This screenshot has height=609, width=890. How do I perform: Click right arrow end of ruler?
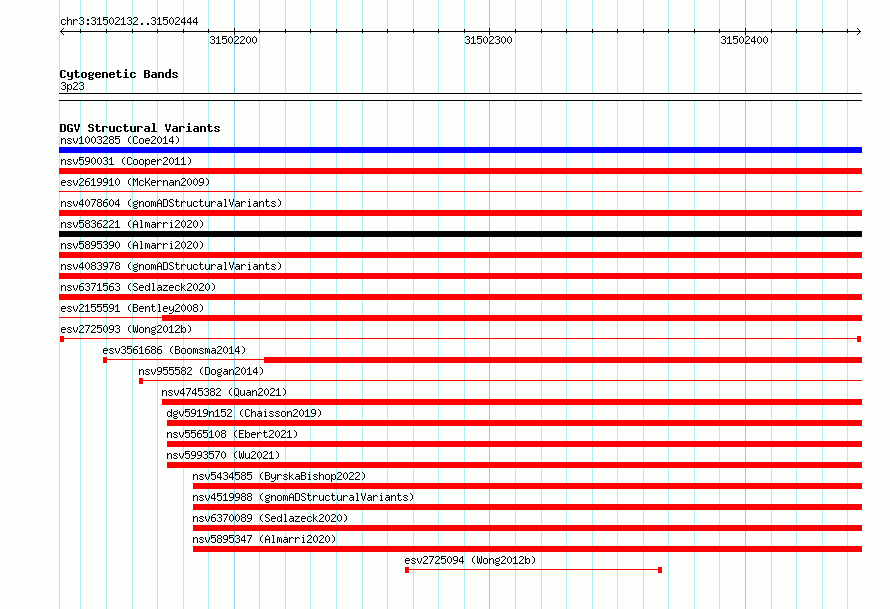[x=859, y=32]
